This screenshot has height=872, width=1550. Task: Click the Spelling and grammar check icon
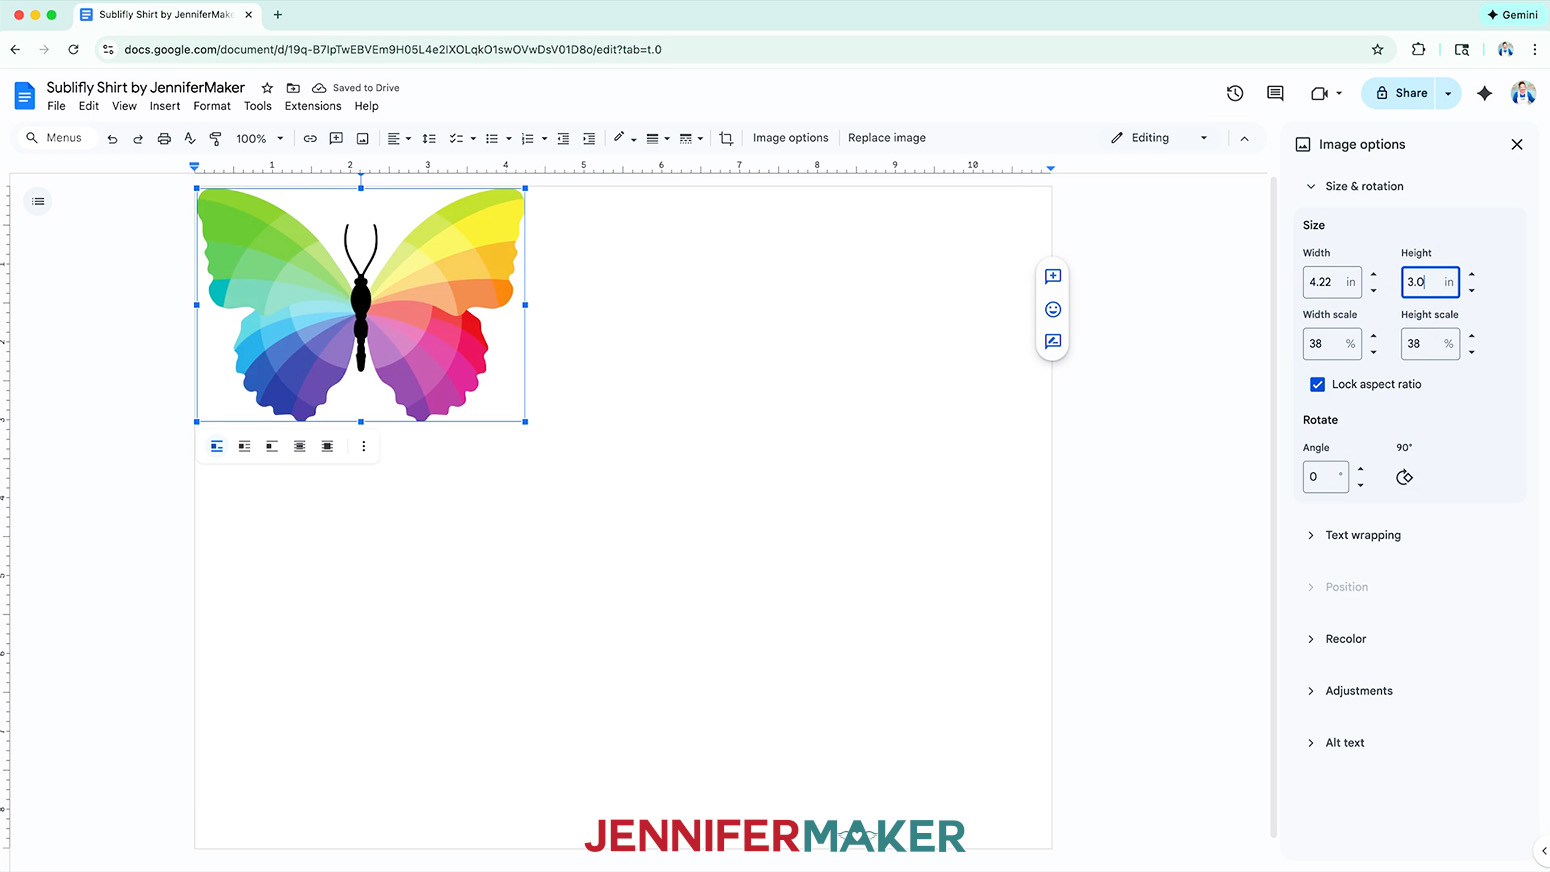tap(190, 139)
